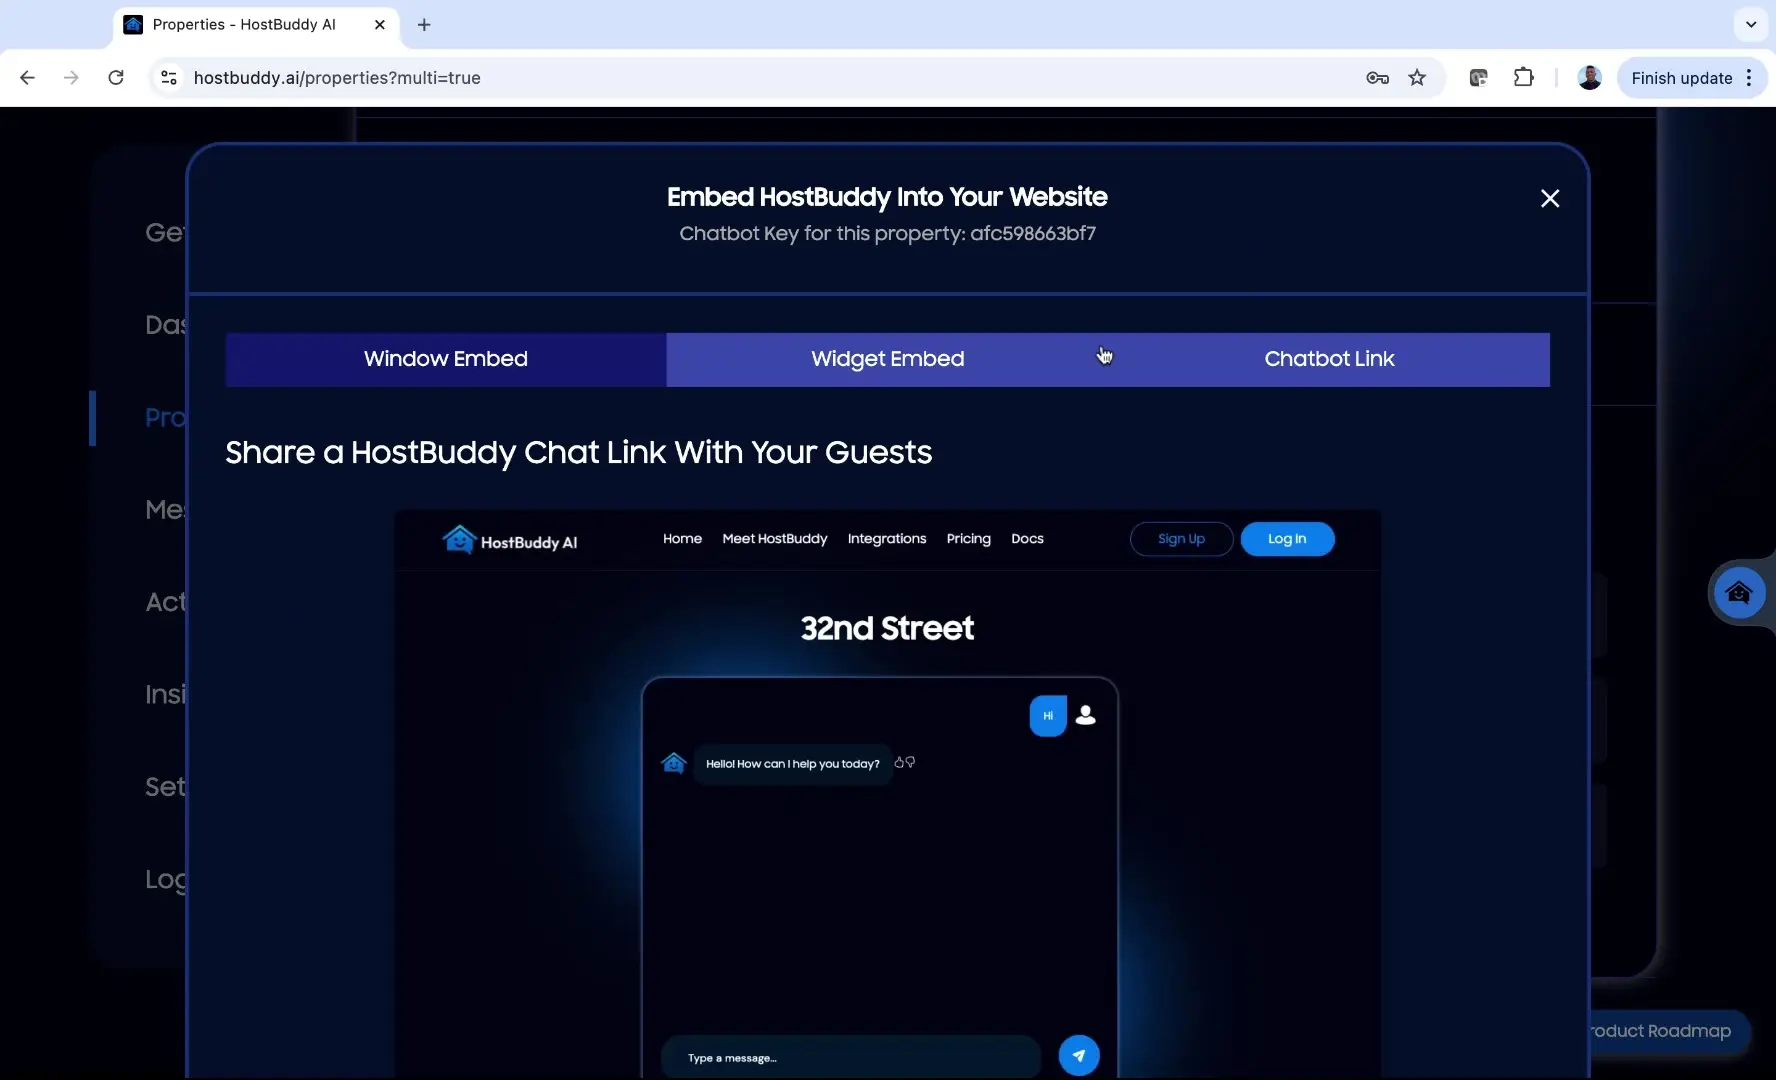Open Docs link in preview navbar
The width and height of the screenshot is (1776, 1080).
coord(1027,539)
